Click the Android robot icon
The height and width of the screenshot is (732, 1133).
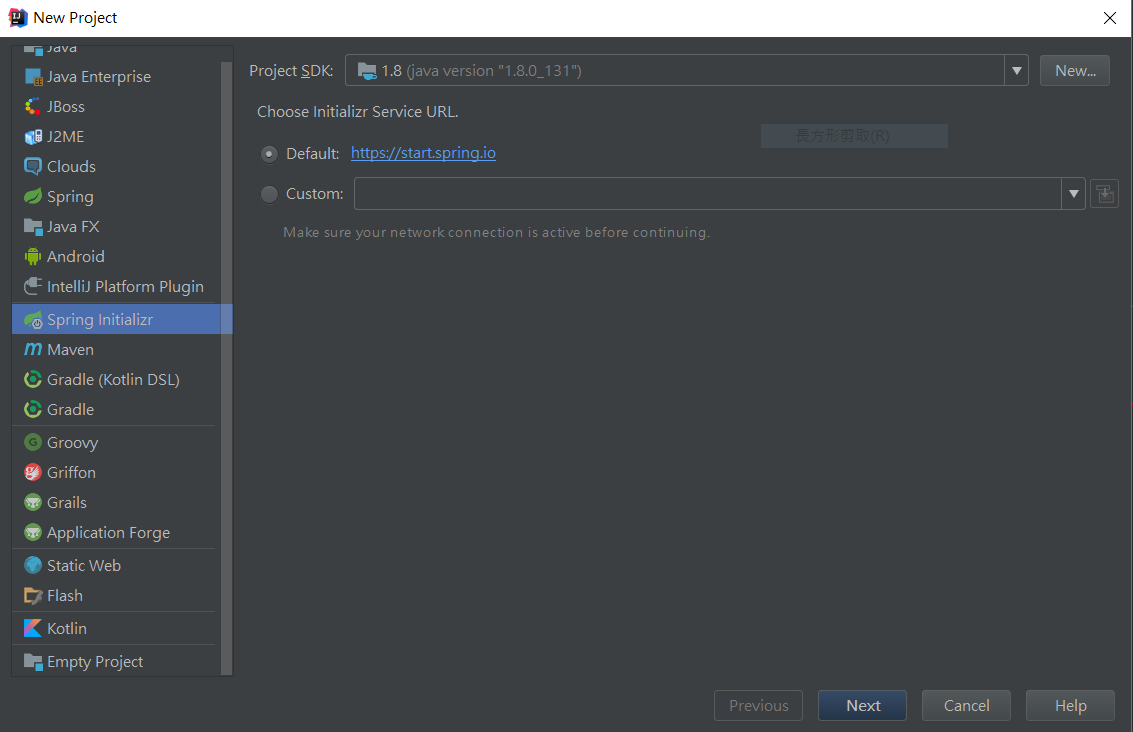[x=33, y=257]
